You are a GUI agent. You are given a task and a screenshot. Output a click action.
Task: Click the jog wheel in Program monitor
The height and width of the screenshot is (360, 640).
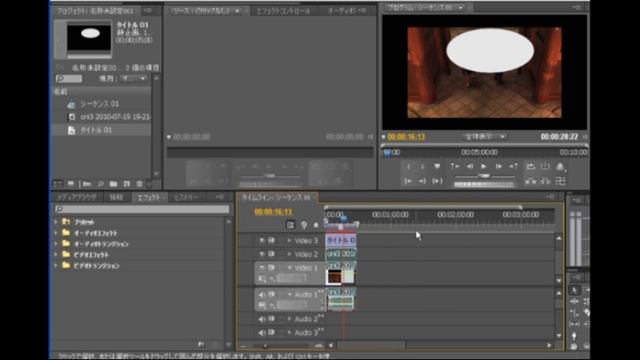coord(484,184)
